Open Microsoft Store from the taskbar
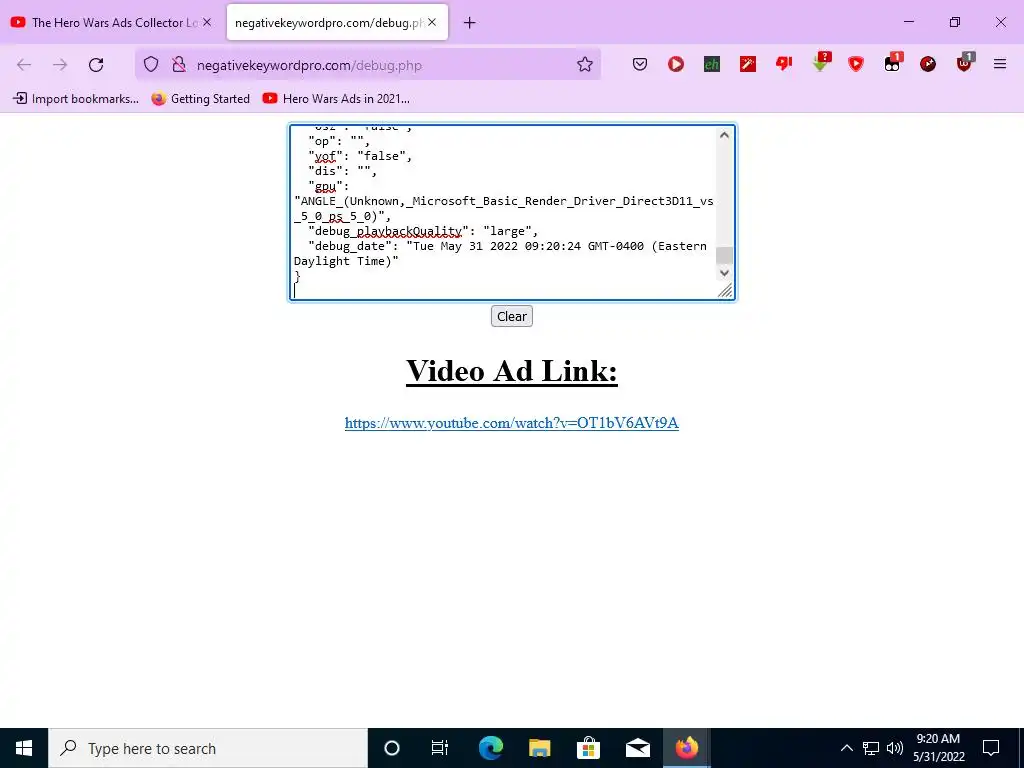Viewport: 1024px width, 768px height. coord(588,748)
